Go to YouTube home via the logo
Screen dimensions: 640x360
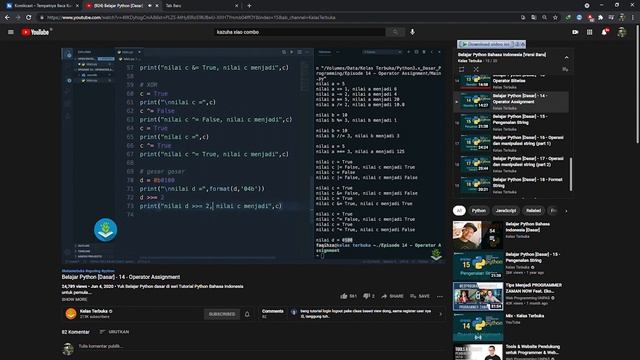35,32
